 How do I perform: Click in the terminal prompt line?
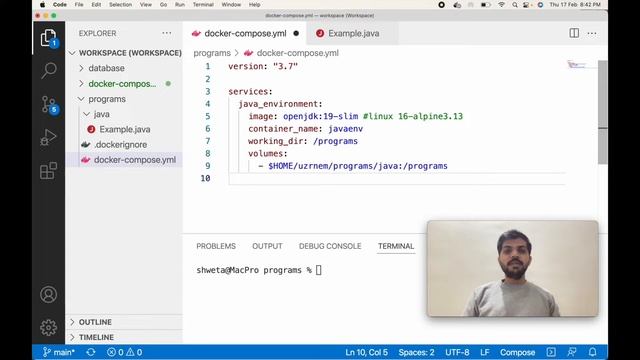click(x=259, y=270)
